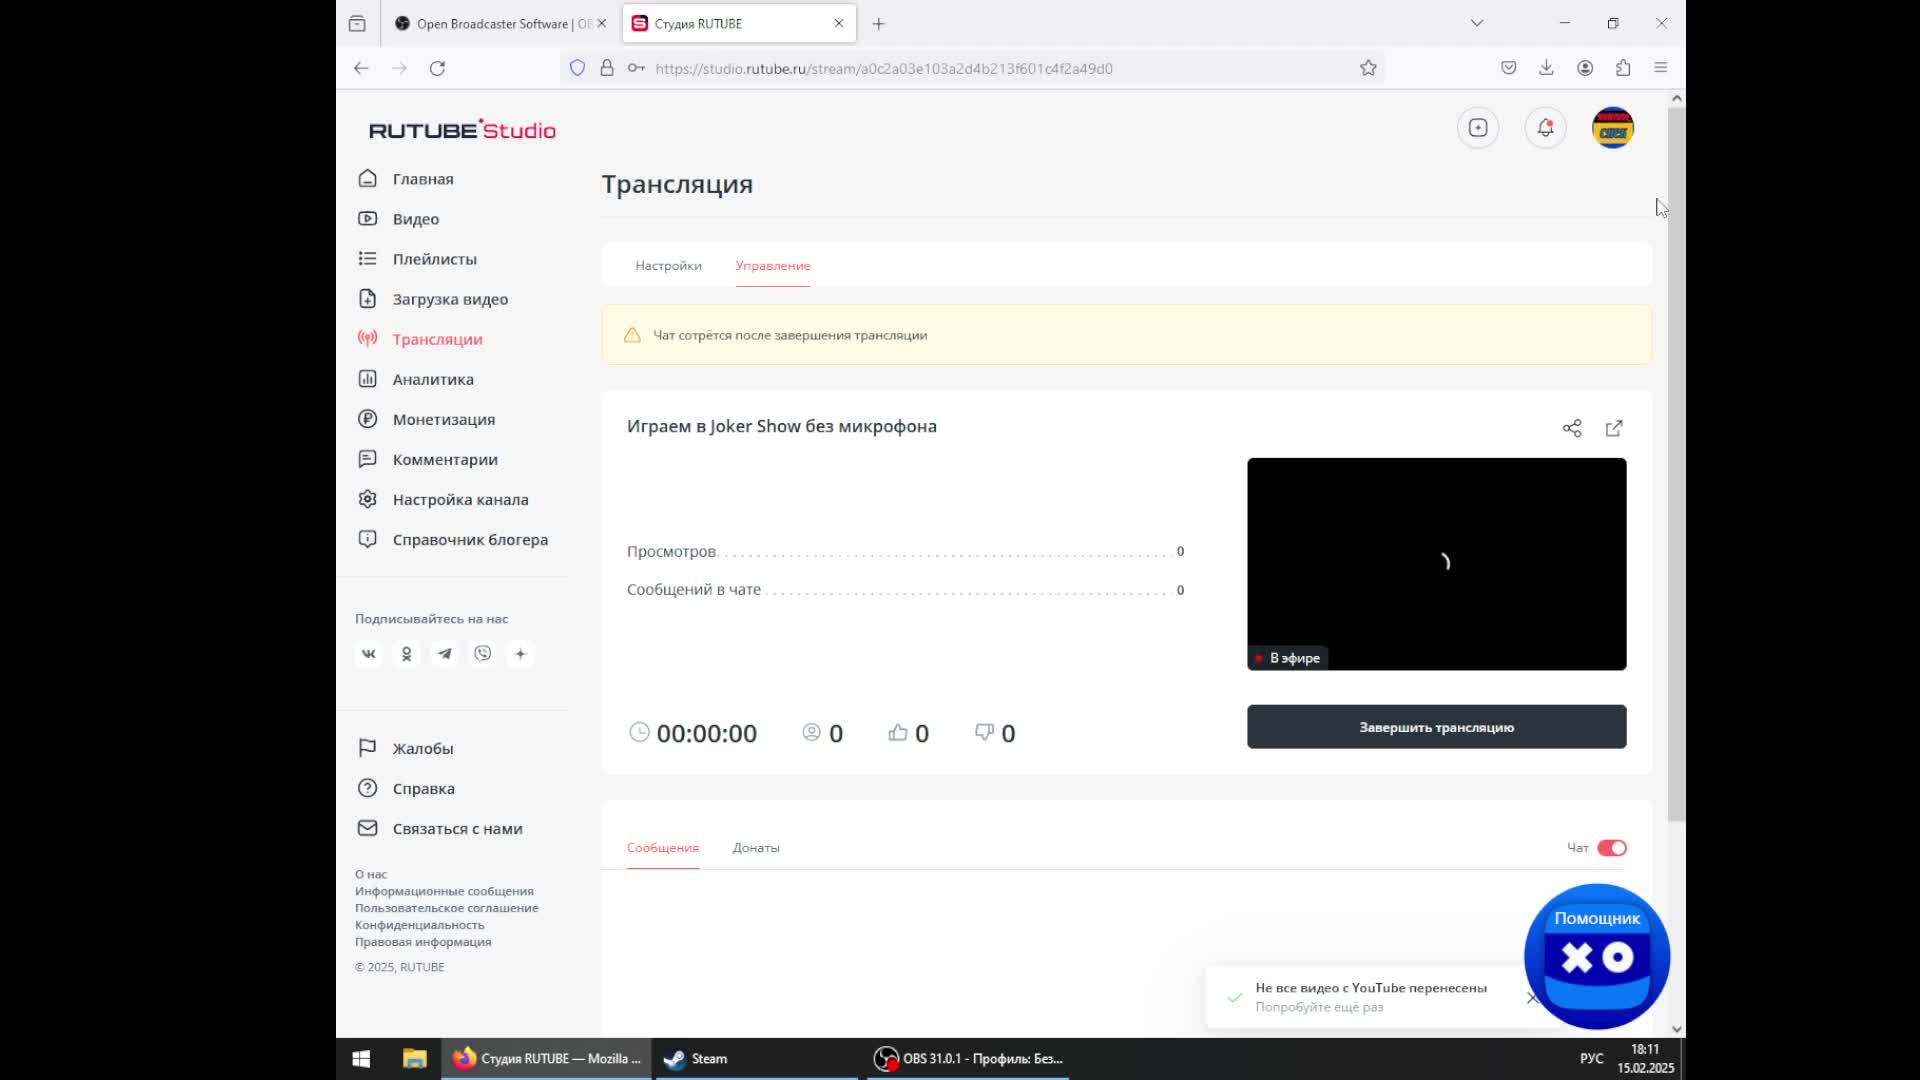Click the address bar URL

click(x=884, y=69)
